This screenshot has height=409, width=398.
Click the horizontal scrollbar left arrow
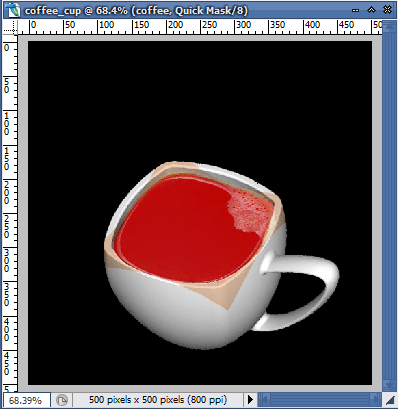(x=264, y=399)
